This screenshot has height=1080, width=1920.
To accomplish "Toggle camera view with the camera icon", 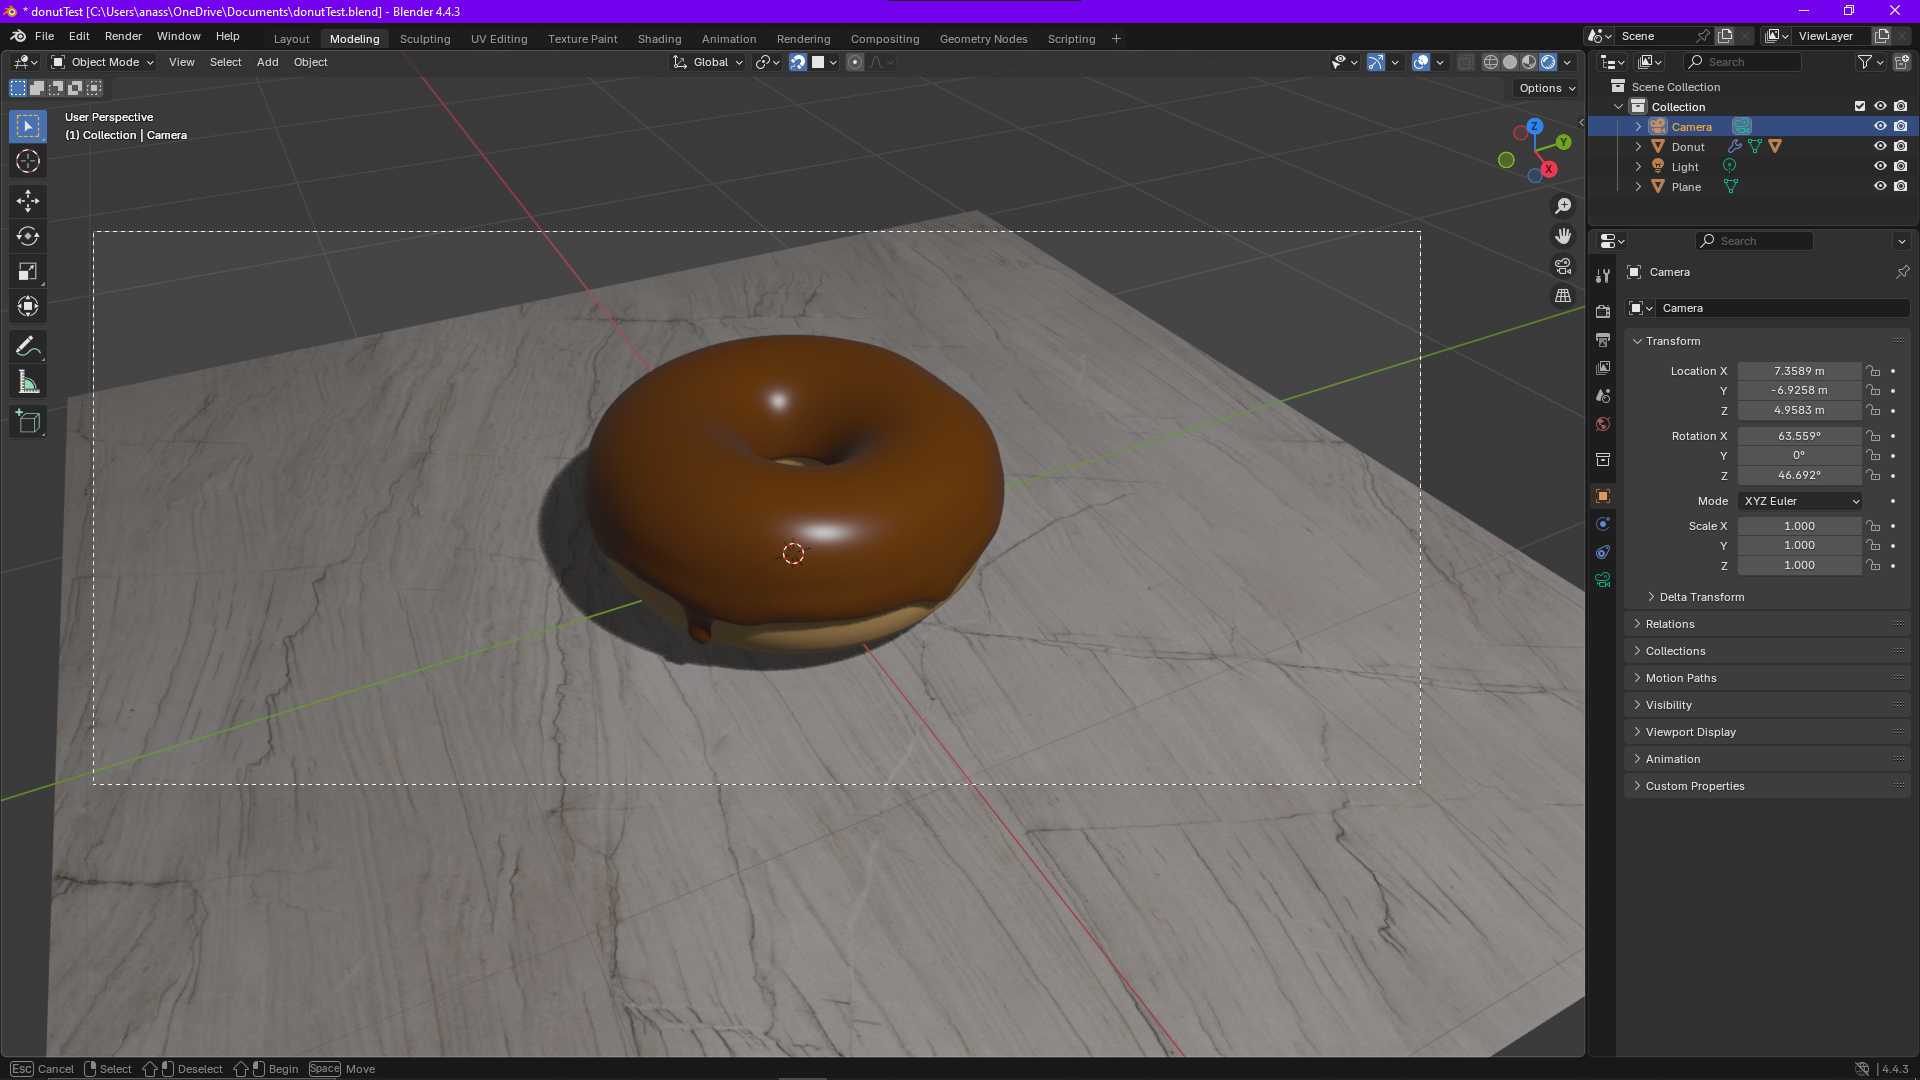I will coord(1563,266).
